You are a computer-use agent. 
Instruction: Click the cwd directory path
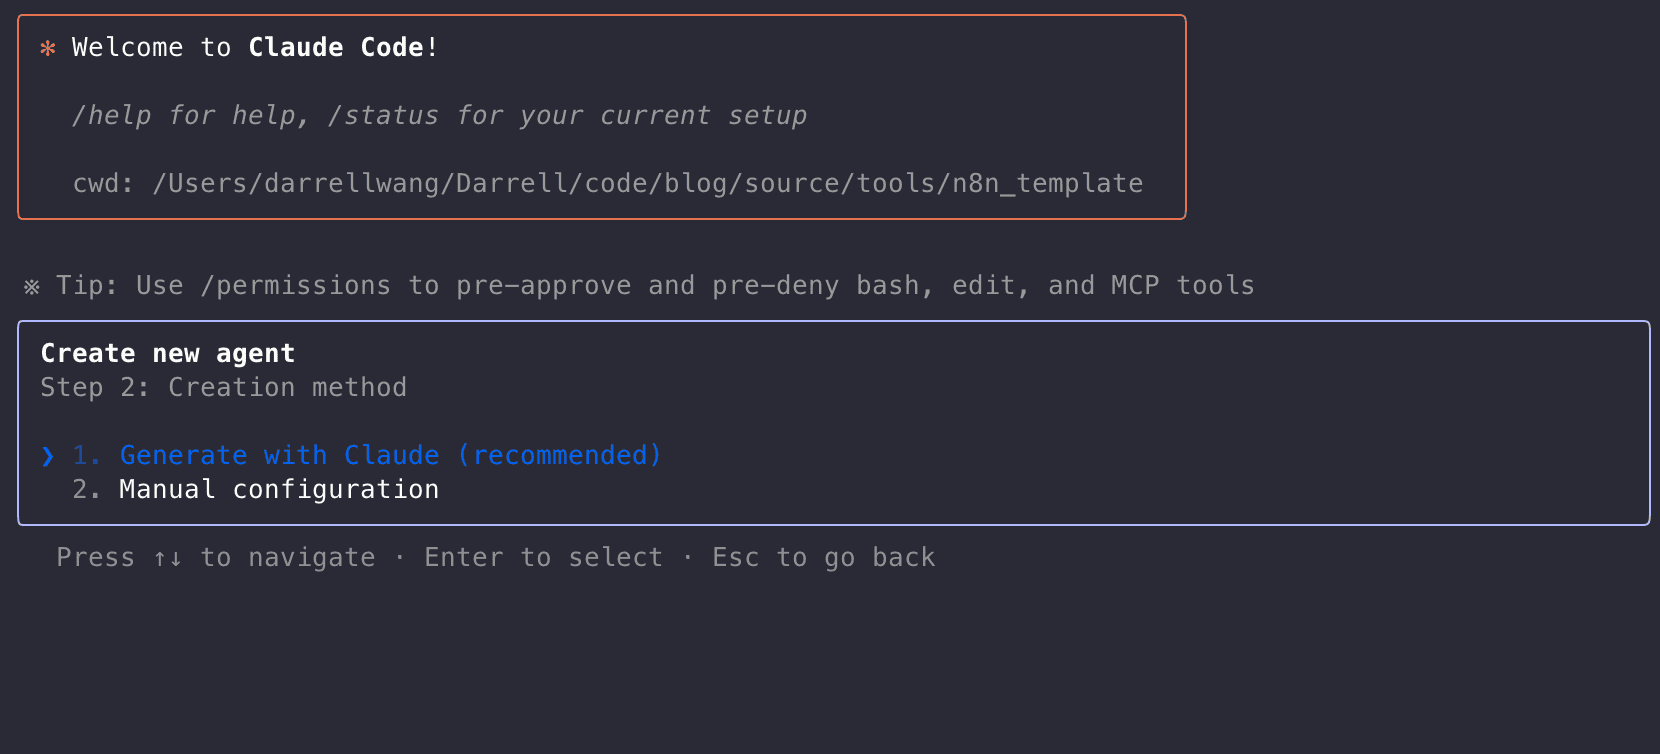click(x=647, y=184)
